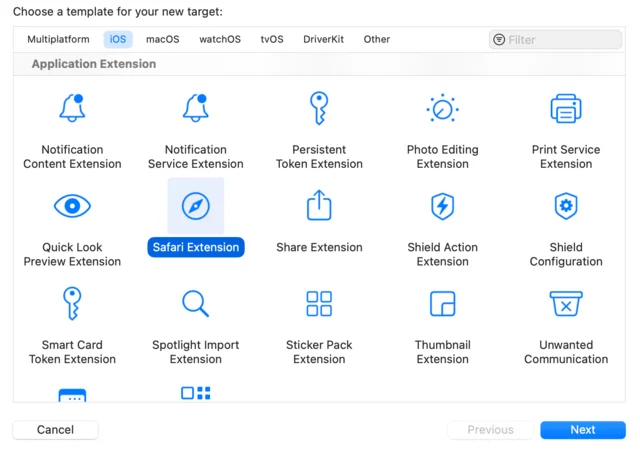The height and width of the screenshot is (451, 640).
Task: Click the 'Persistent Token Extension' label
Action: 319,157
